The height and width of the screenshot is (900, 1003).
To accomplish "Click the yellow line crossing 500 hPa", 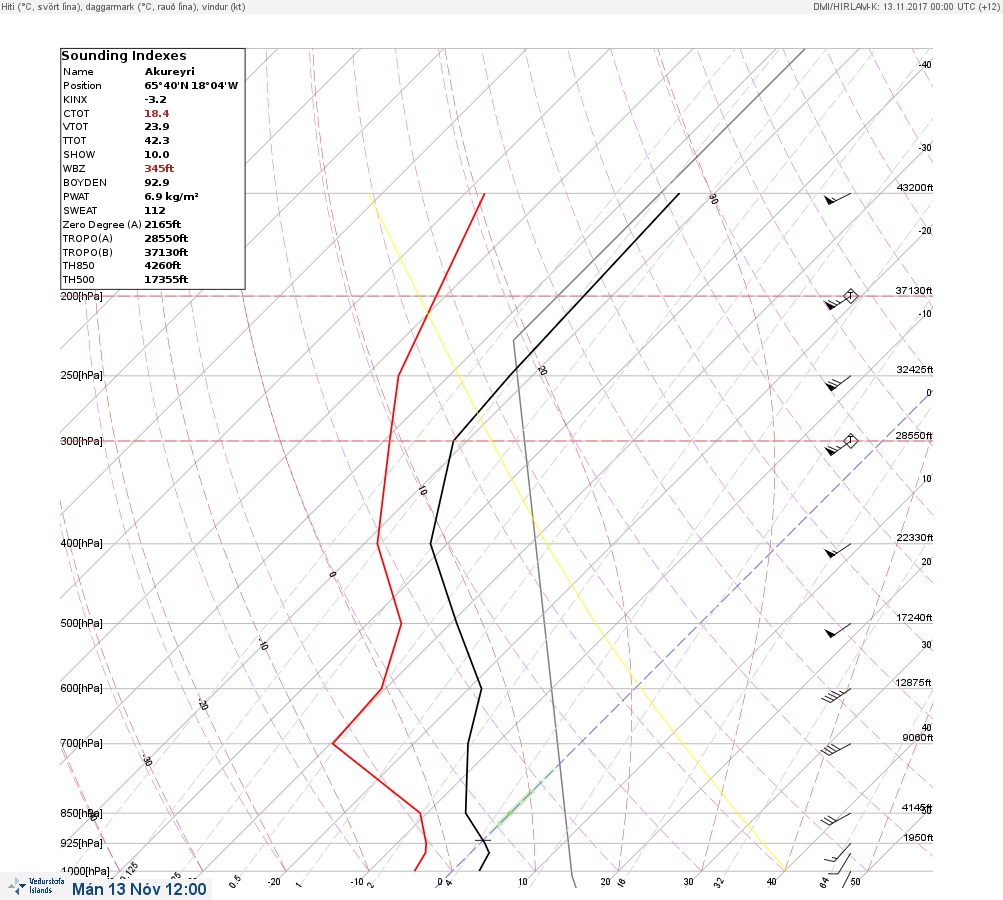I will pyautogui.click(x=596, y=623).
